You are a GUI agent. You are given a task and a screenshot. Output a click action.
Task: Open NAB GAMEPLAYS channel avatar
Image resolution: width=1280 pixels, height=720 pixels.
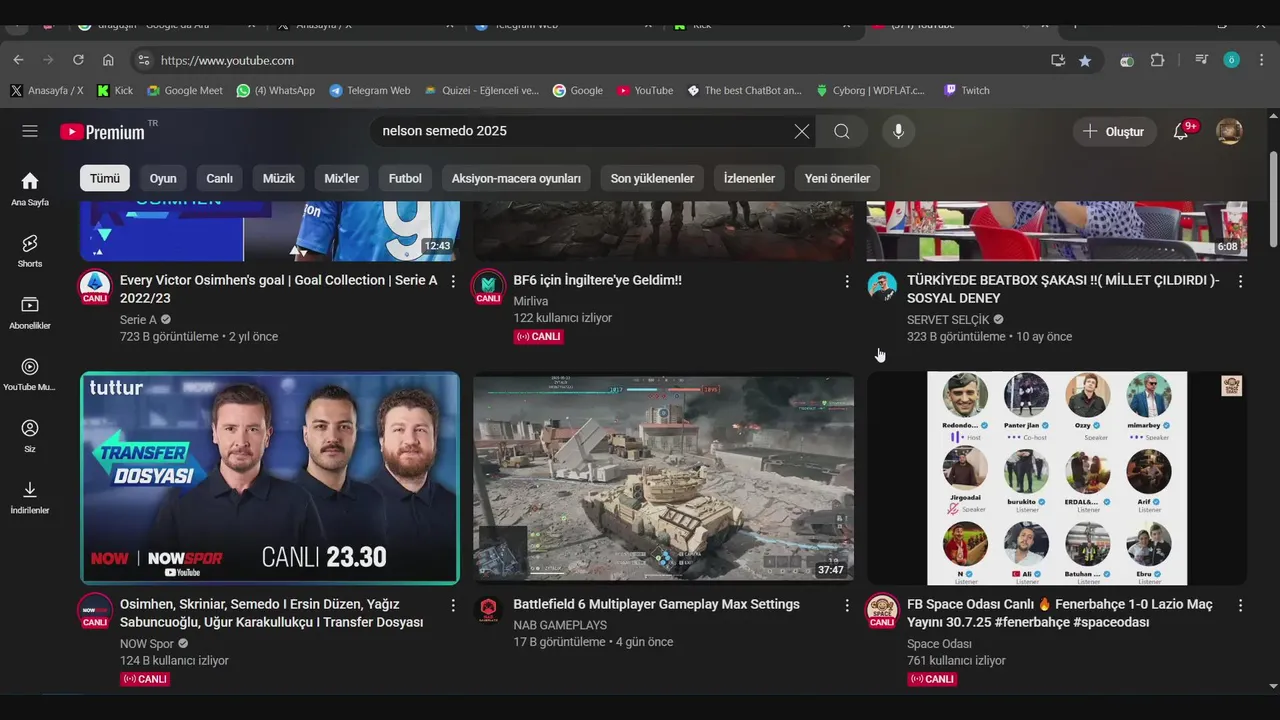click(488, 609)
